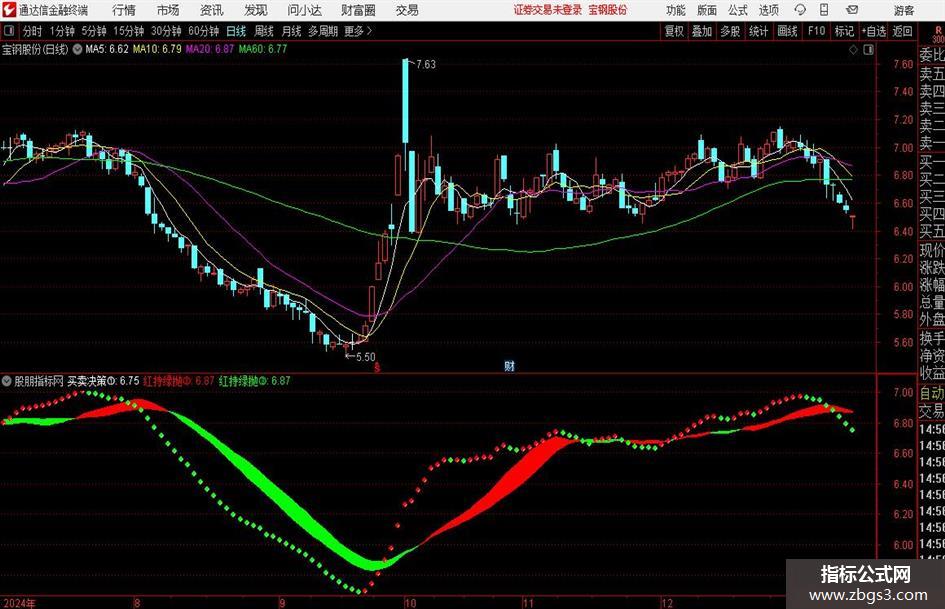The image size is (945, 609).
Task: Add stock via +自选 button
Action: coord(874,31)
